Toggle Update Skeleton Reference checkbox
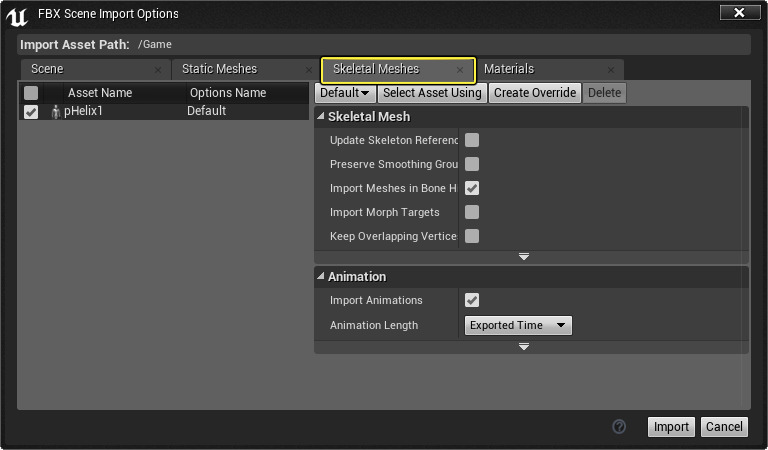This screenshot has width=768, height=450. [472, 140]
